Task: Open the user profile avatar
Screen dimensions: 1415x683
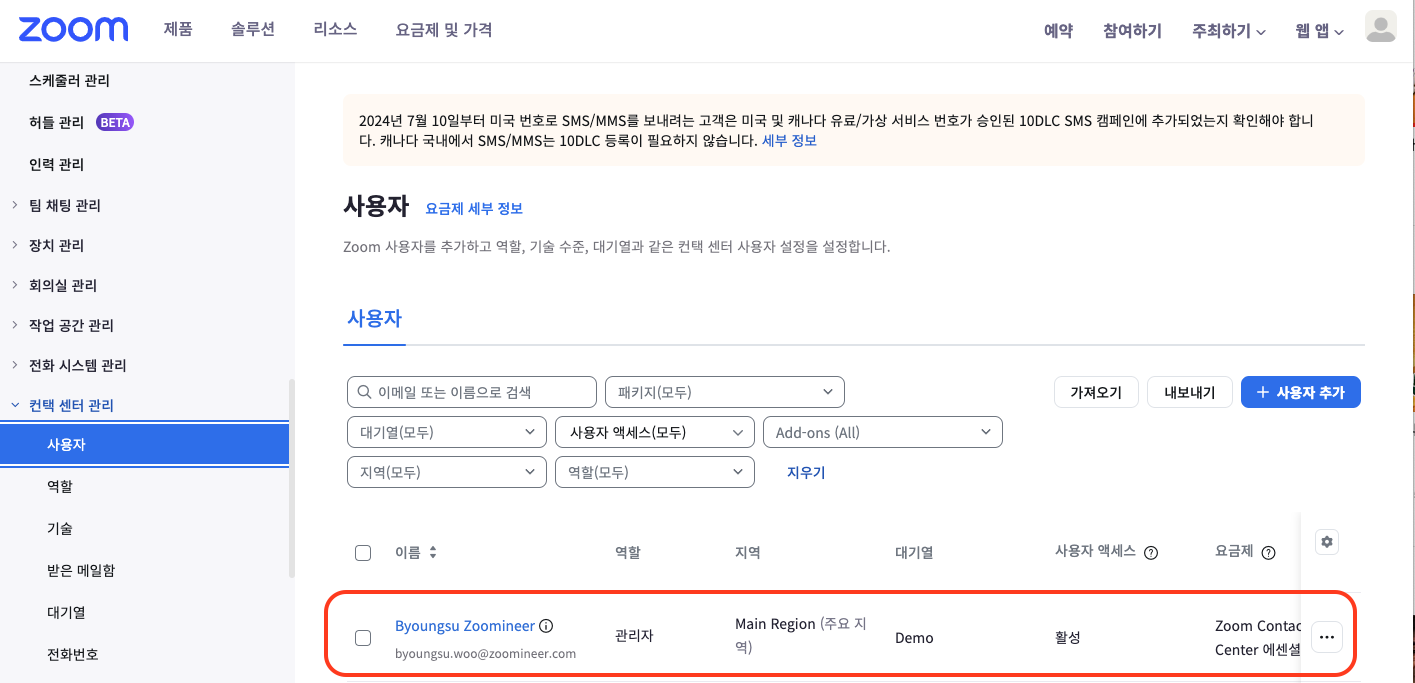Action: click(1381, 27)
